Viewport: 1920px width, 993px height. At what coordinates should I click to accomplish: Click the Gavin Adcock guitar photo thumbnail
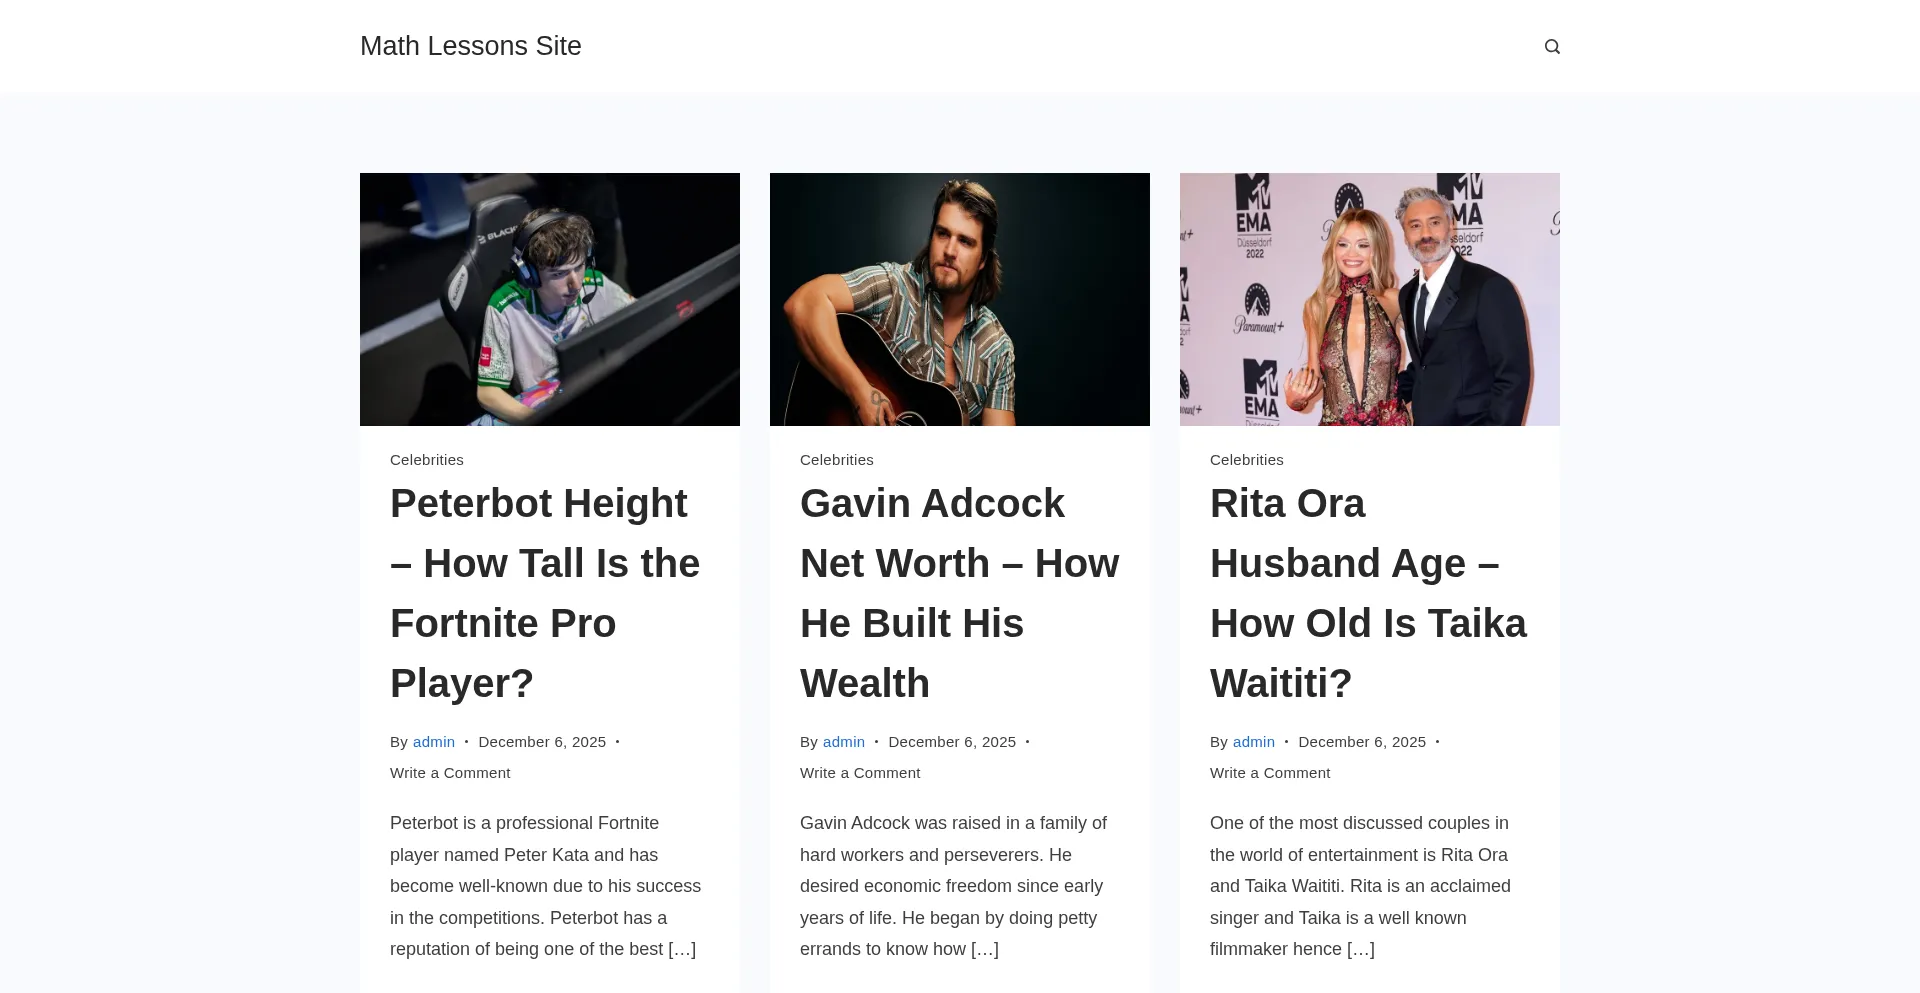(x=960, y=299)
